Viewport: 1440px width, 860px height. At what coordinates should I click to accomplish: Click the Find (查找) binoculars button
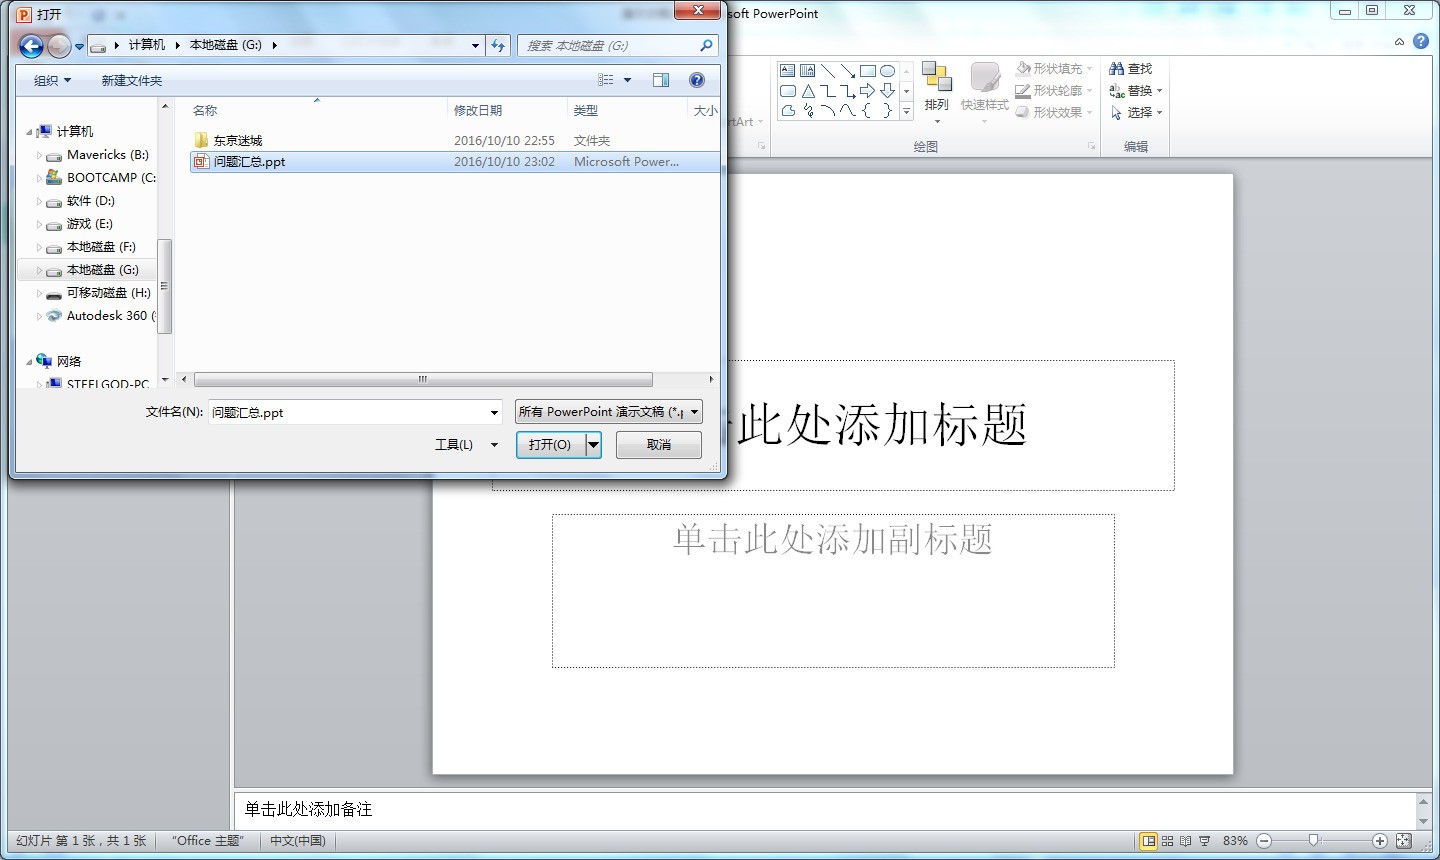1131,69
